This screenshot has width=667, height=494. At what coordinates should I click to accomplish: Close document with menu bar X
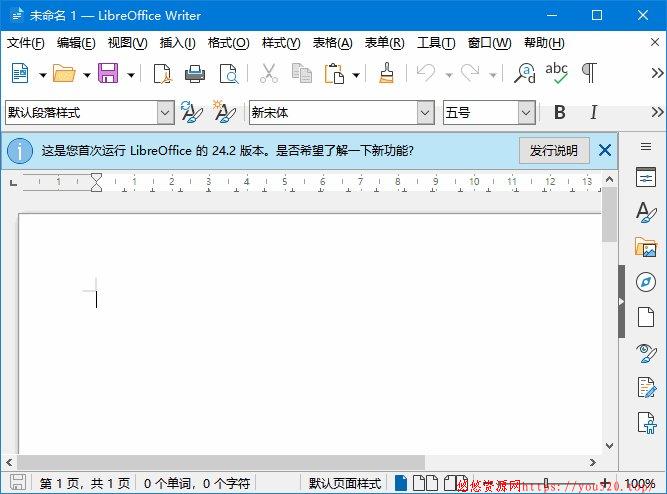[x=655, y=42]
